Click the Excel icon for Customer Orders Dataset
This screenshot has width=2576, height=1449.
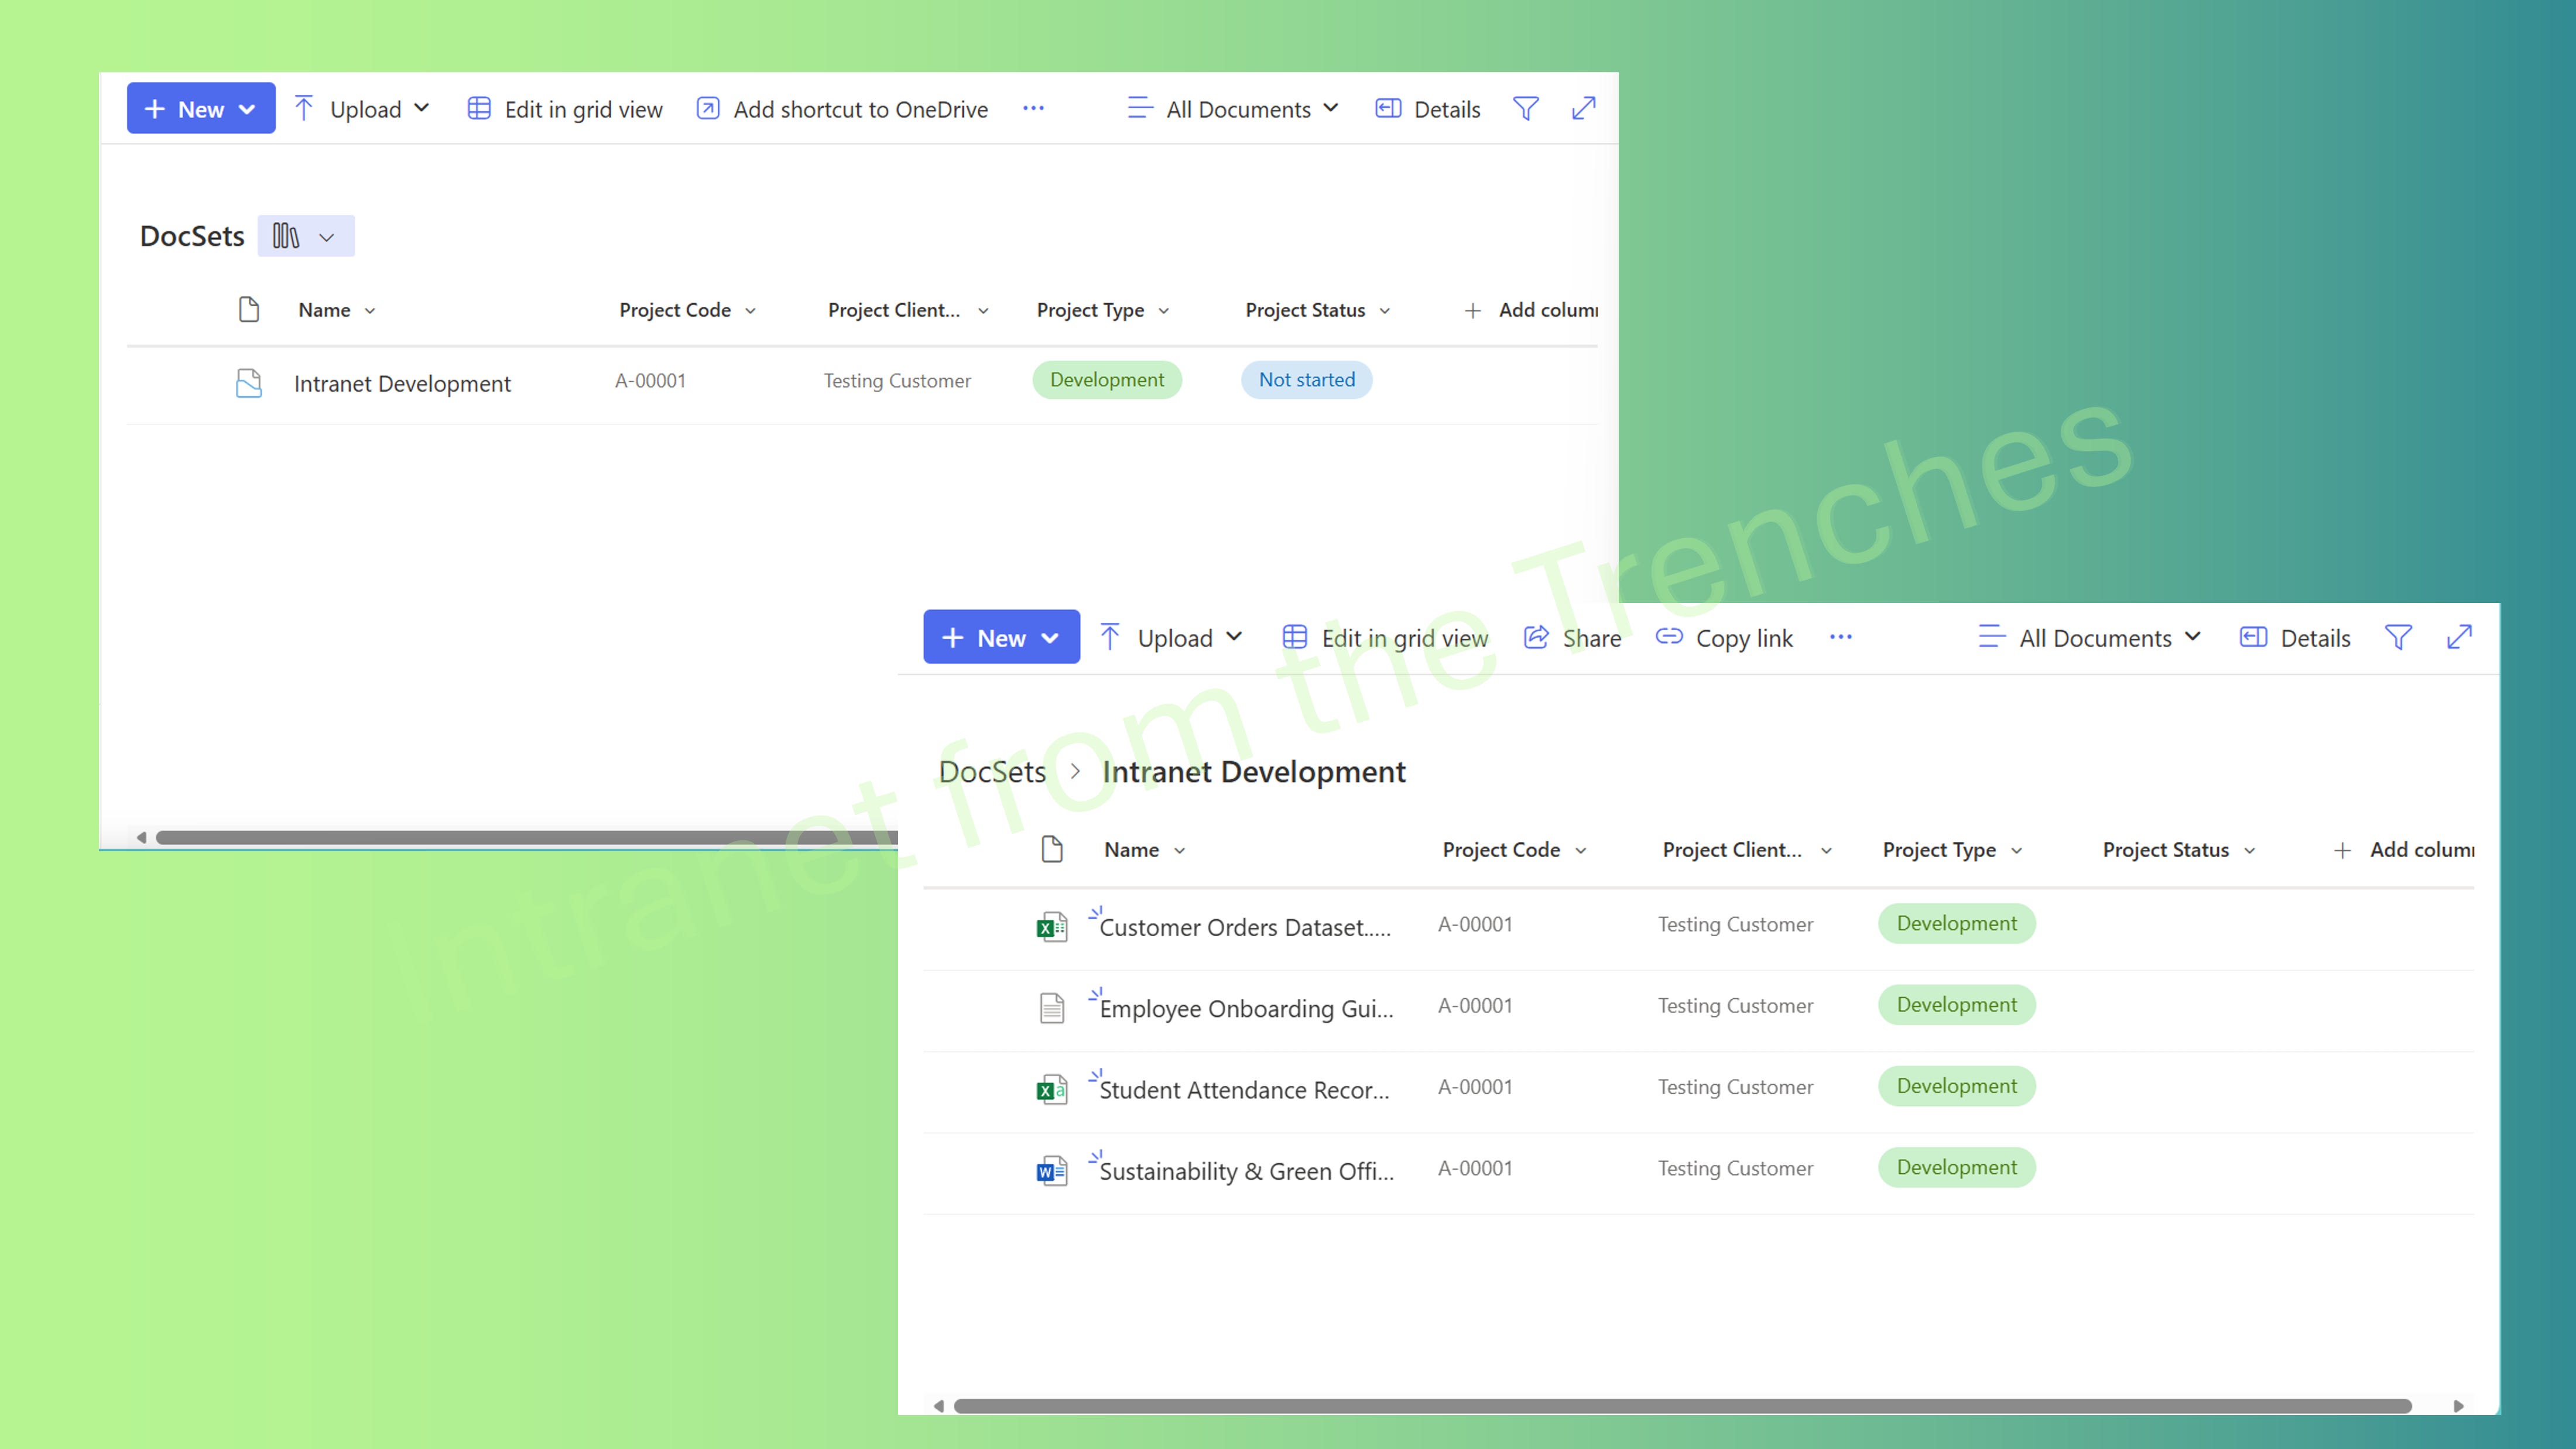pos(1051,926)
